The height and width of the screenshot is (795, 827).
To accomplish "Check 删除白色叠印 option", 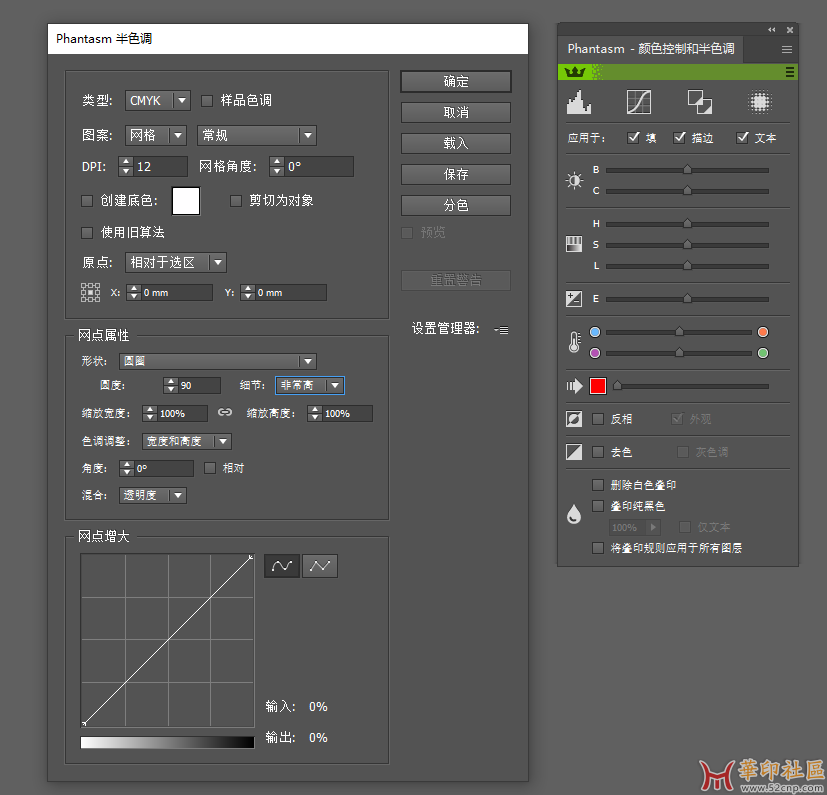I will pos(598,485).
